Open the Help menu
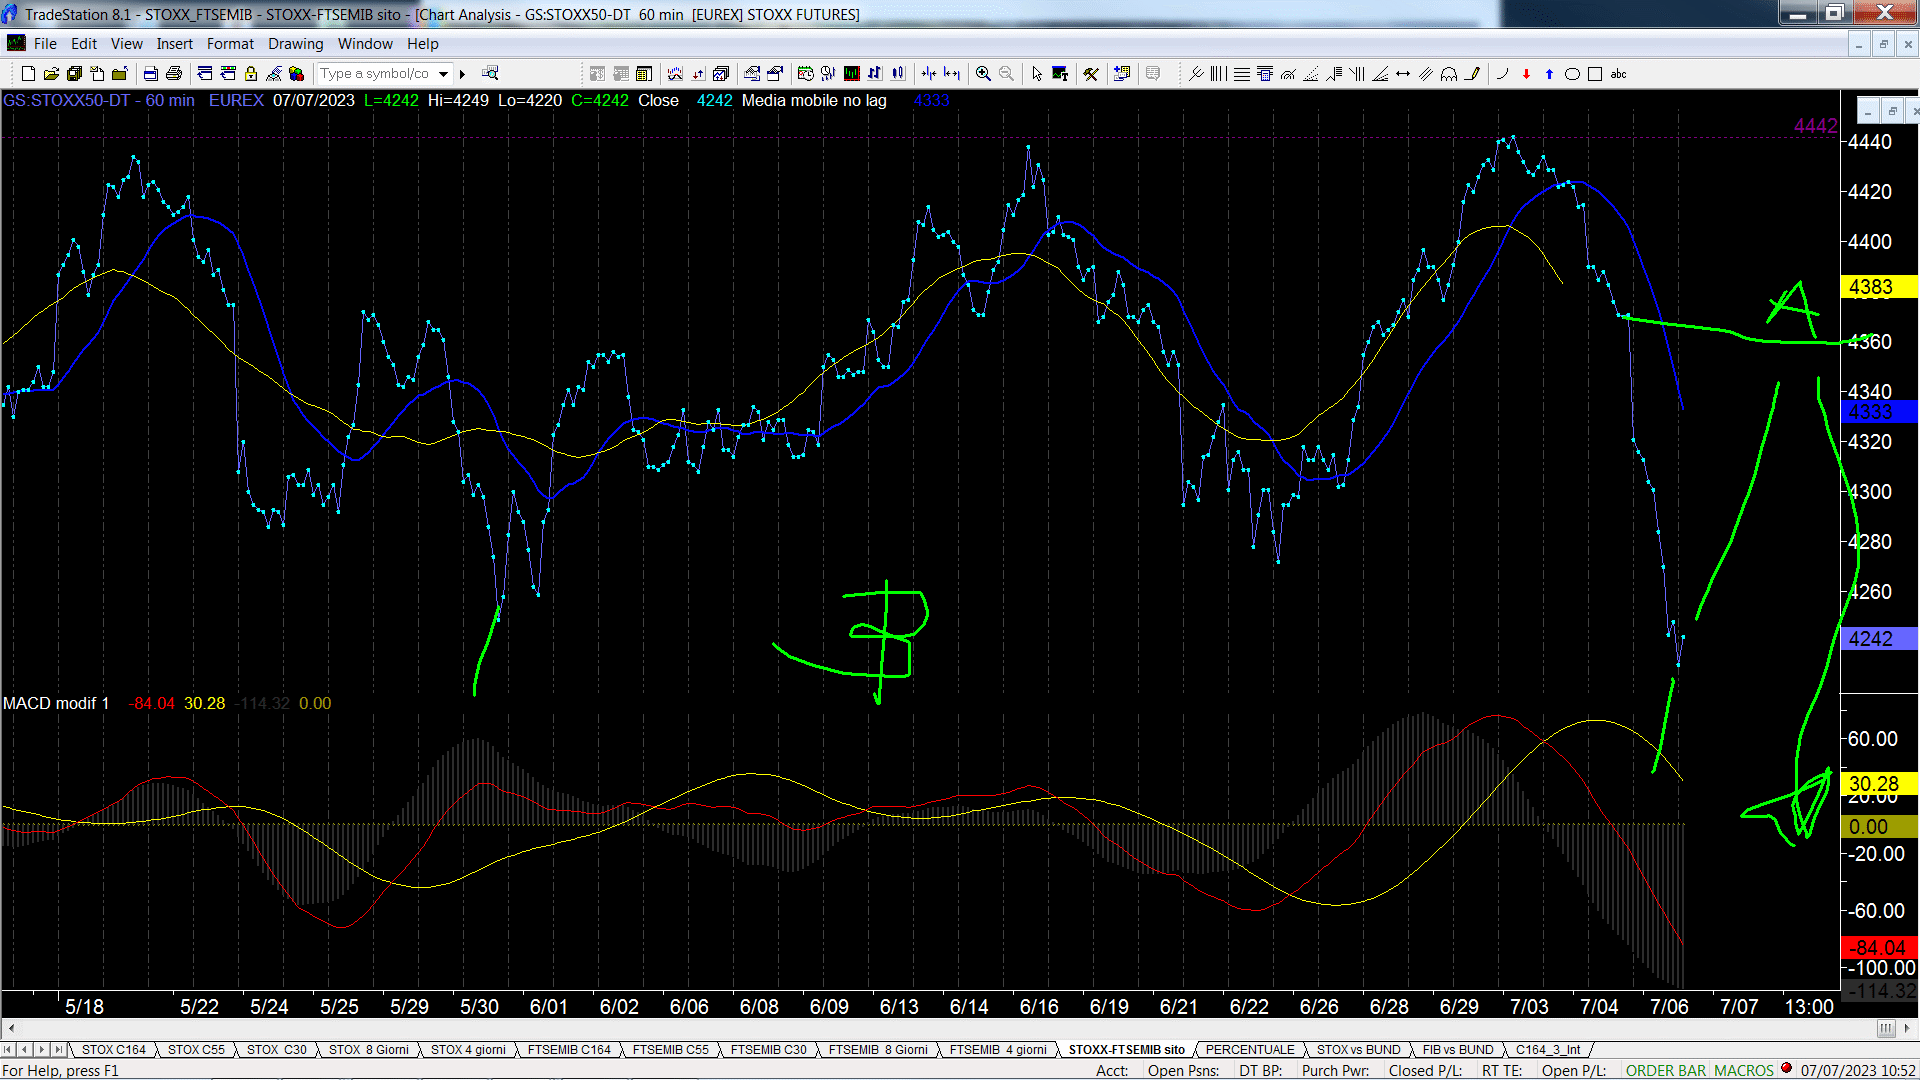The height and width of the screenshot is (1080, 1920). pos(422,44)
